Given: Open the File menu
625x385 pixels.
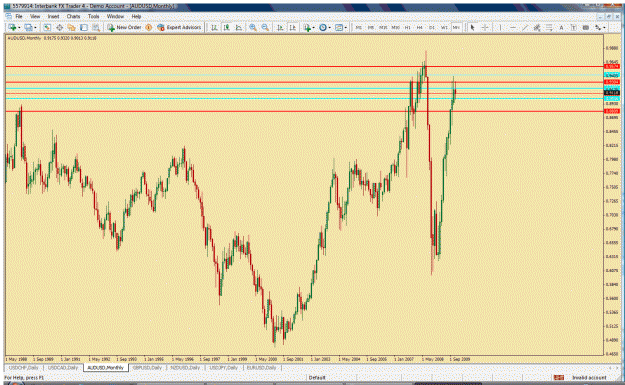Looking at the screenshot, I should click(19, 16).
